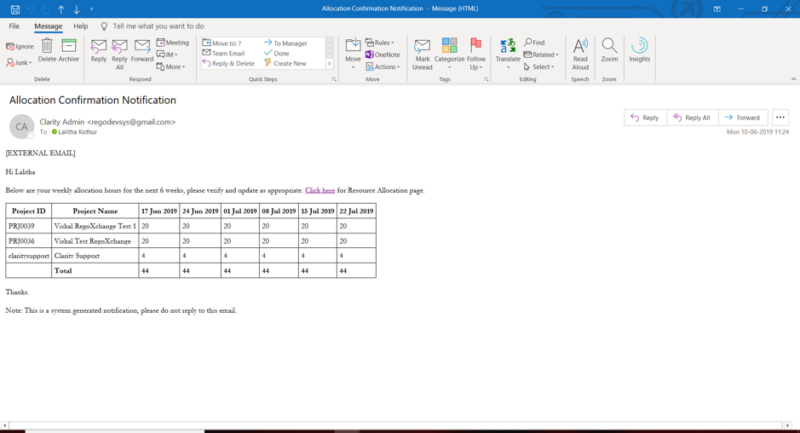This screenshot has height=433, width=800.
Task: Click the Save icon in the title bar
Action: click(15, 9)
